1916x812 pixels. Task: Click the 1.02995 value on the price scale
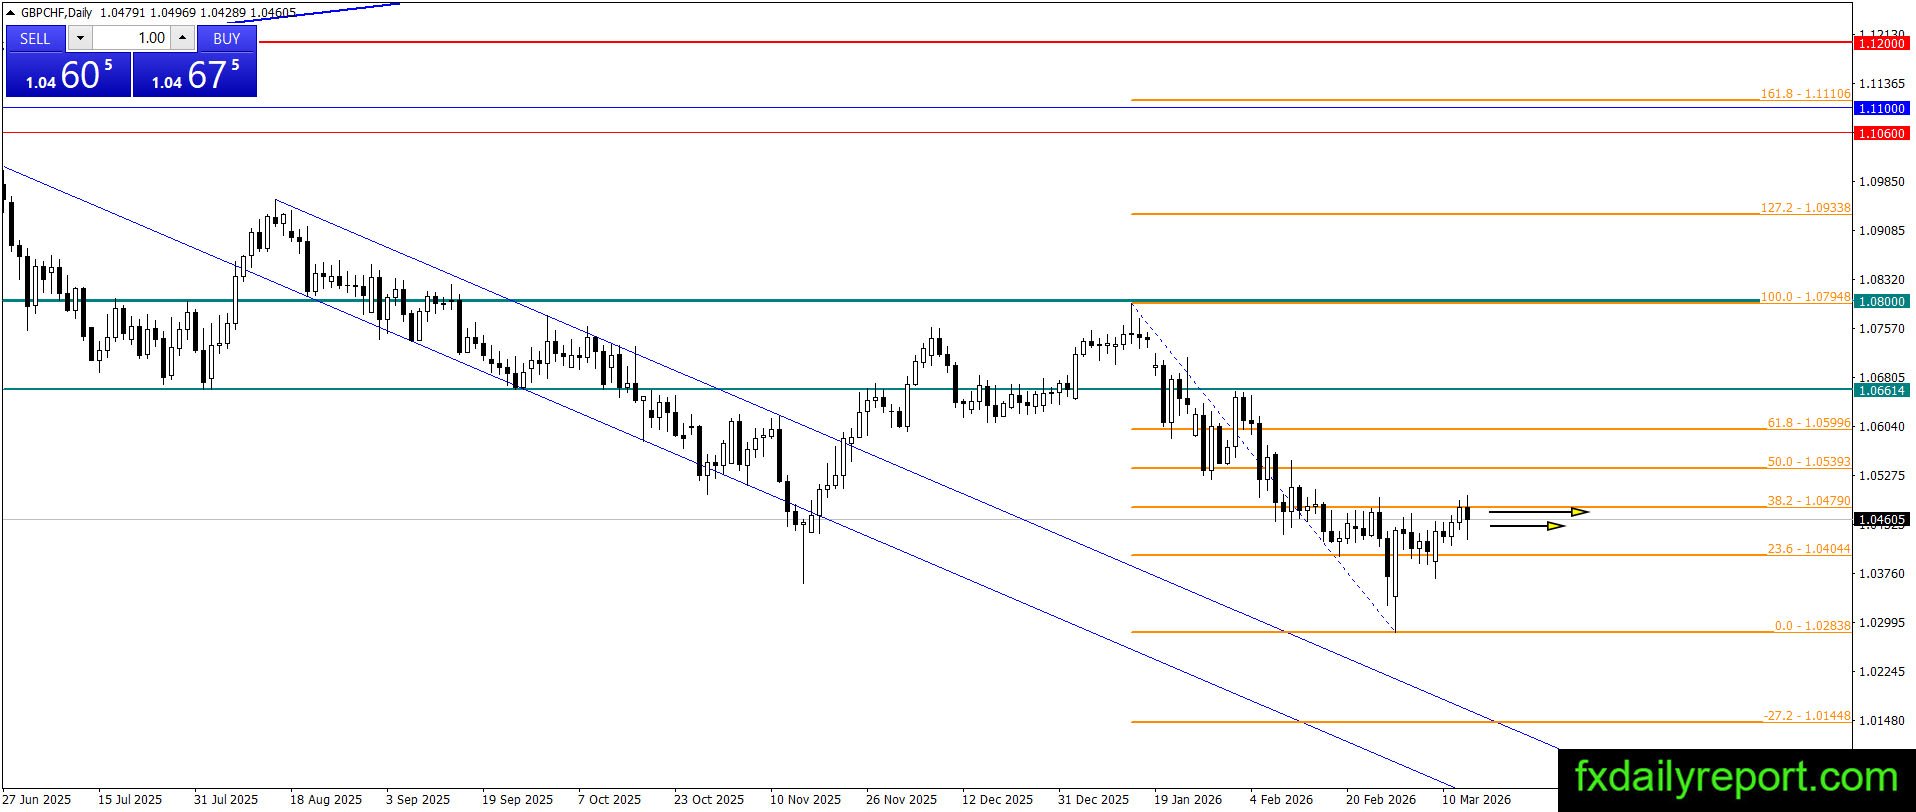[1880, 623]
